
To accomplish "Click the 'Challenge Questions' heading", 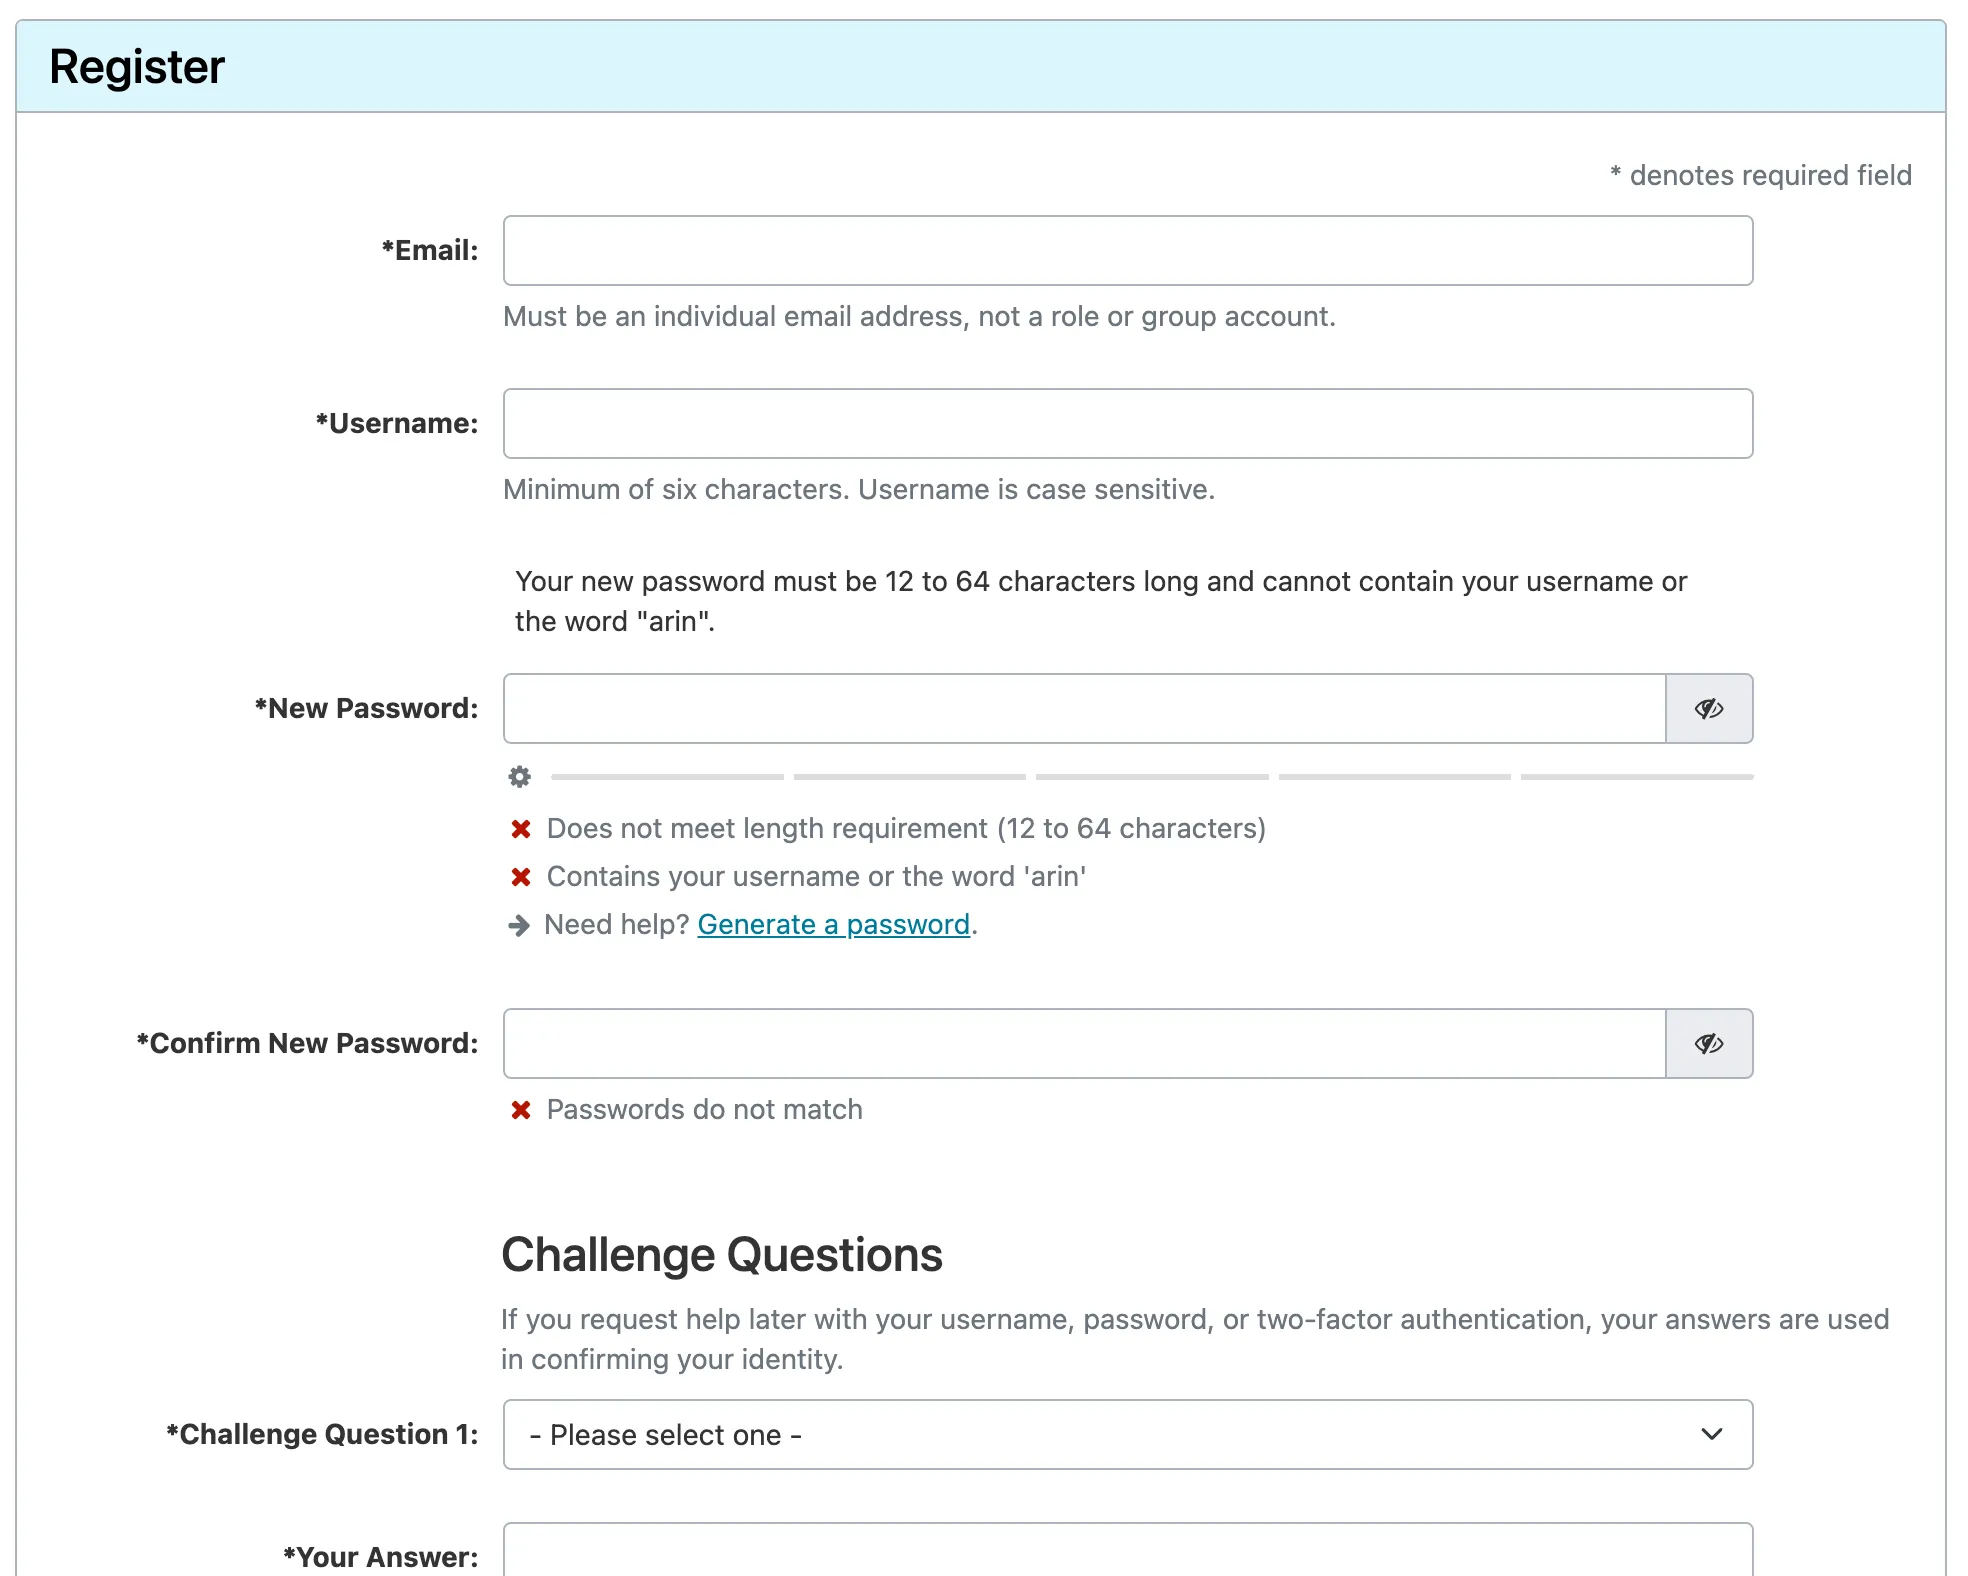I will click(722, 1254).
